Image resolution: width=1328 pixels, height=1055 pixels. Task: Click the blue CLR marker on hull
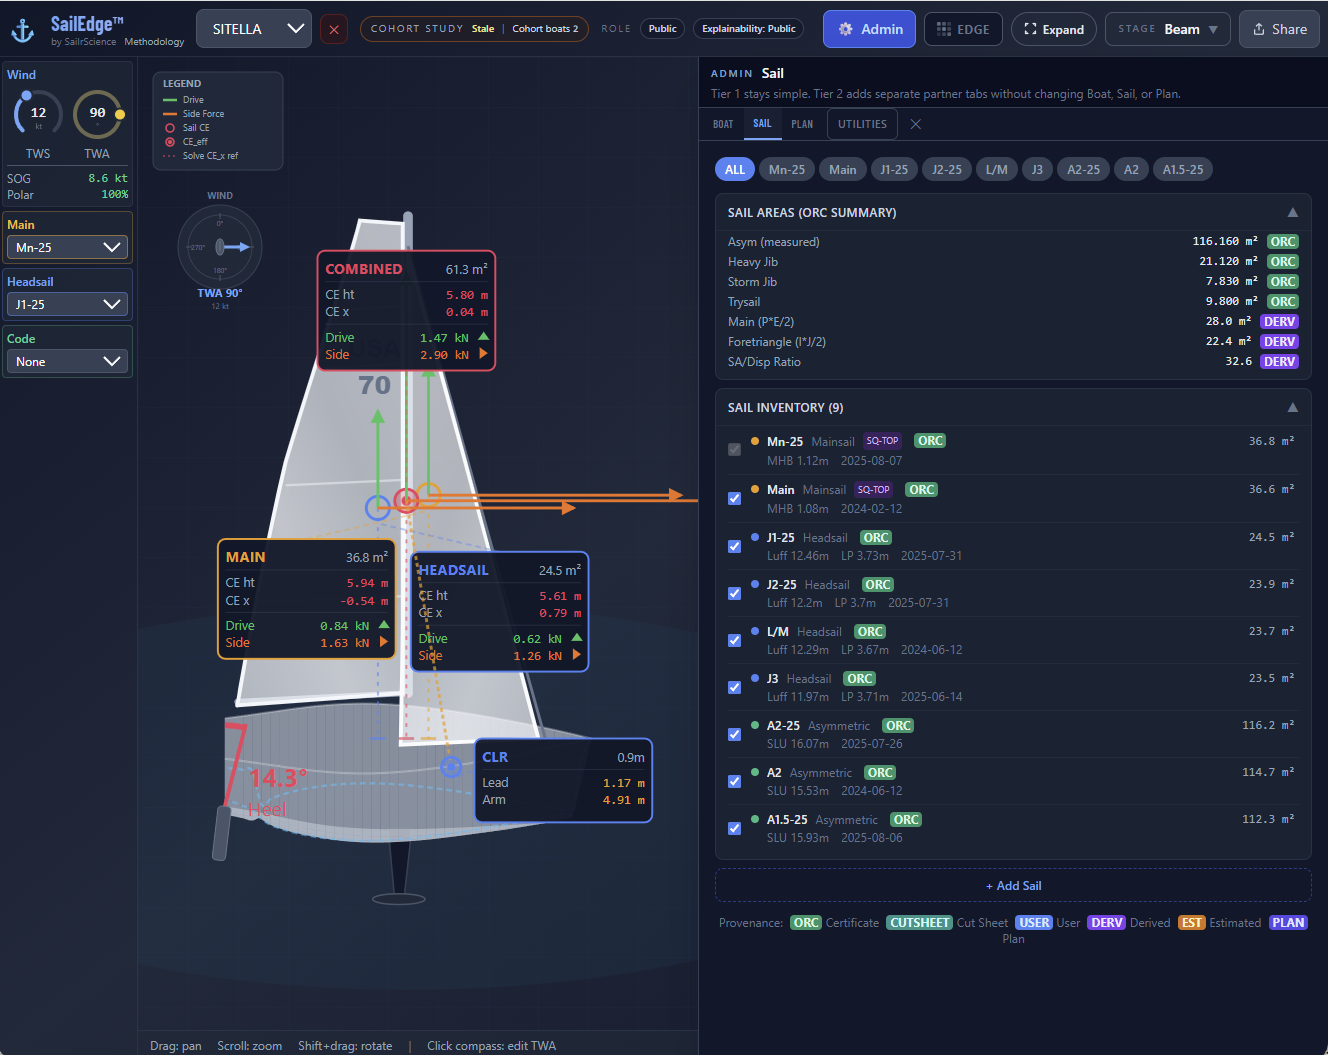click(x=451, y=766)
